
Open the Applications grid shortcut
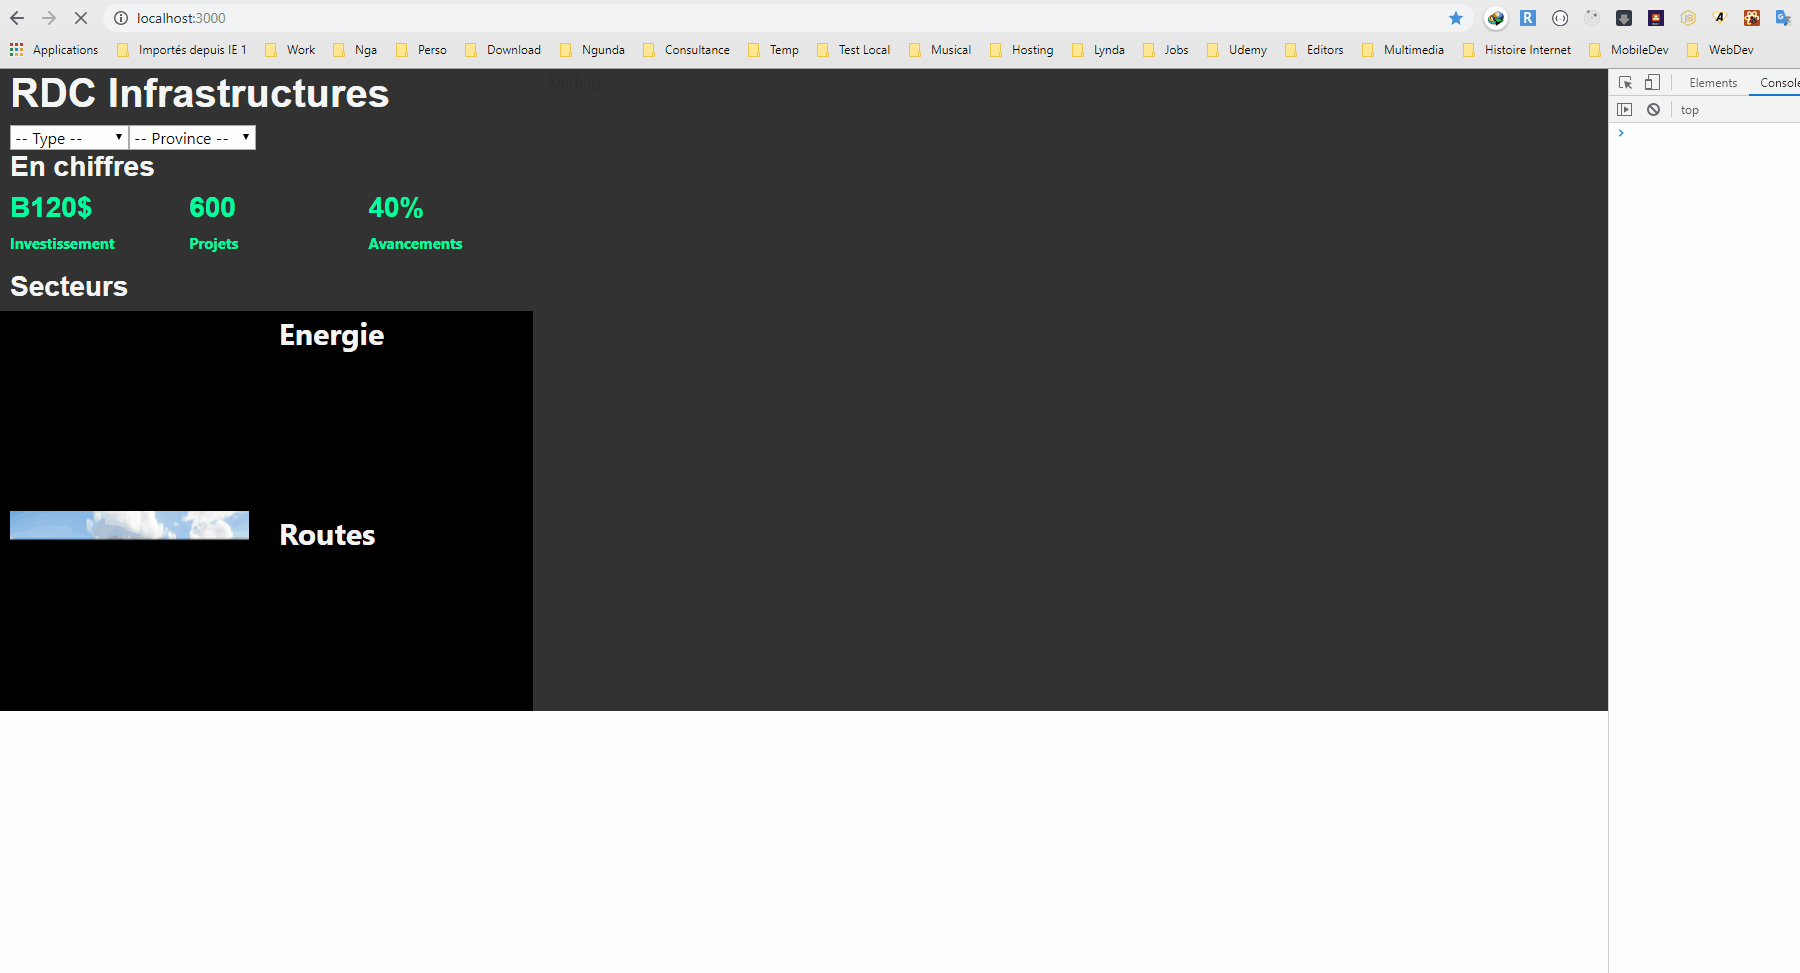pos(54,50)
